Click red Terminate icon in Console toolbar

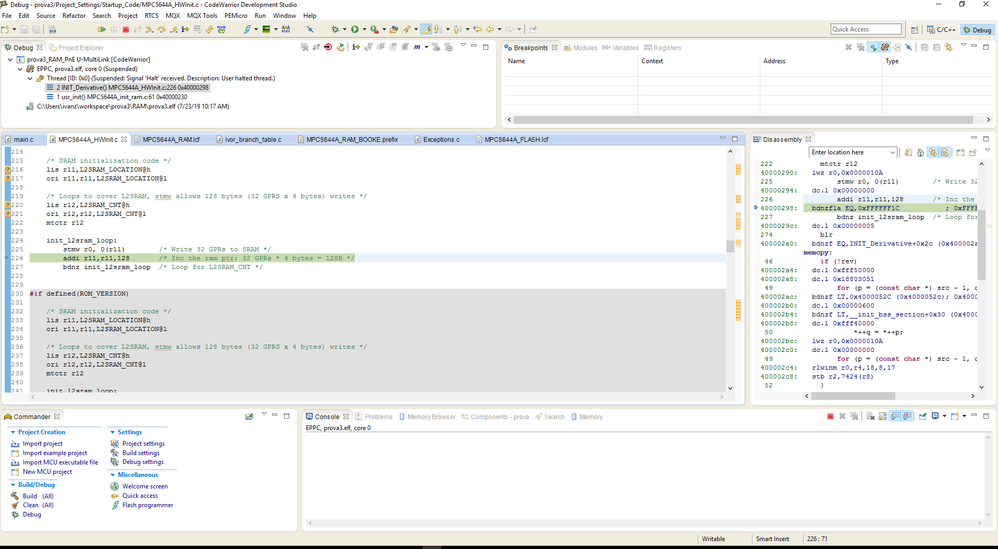click(830, 416)
